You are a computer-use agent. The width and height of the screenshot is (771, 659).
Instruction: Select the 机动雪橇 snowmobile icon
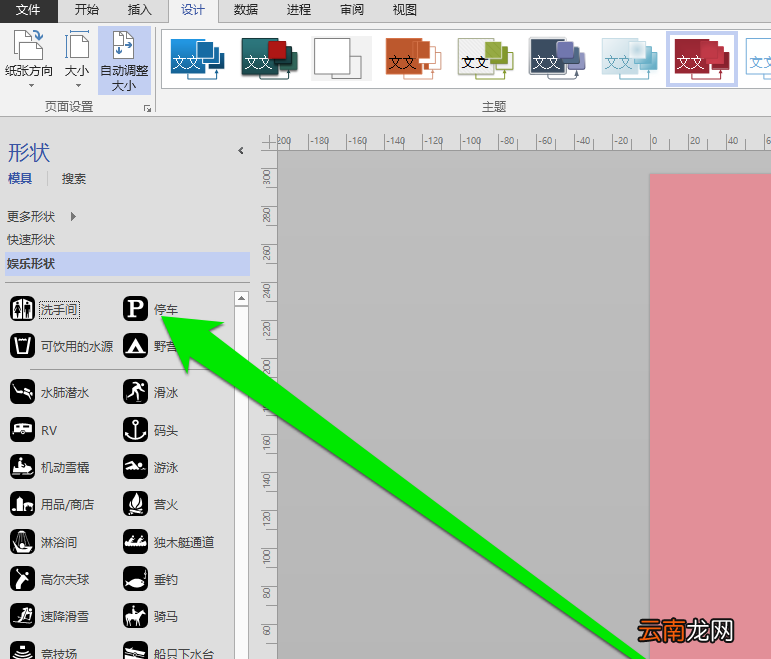pyautogui.click(x=22, y=466)
